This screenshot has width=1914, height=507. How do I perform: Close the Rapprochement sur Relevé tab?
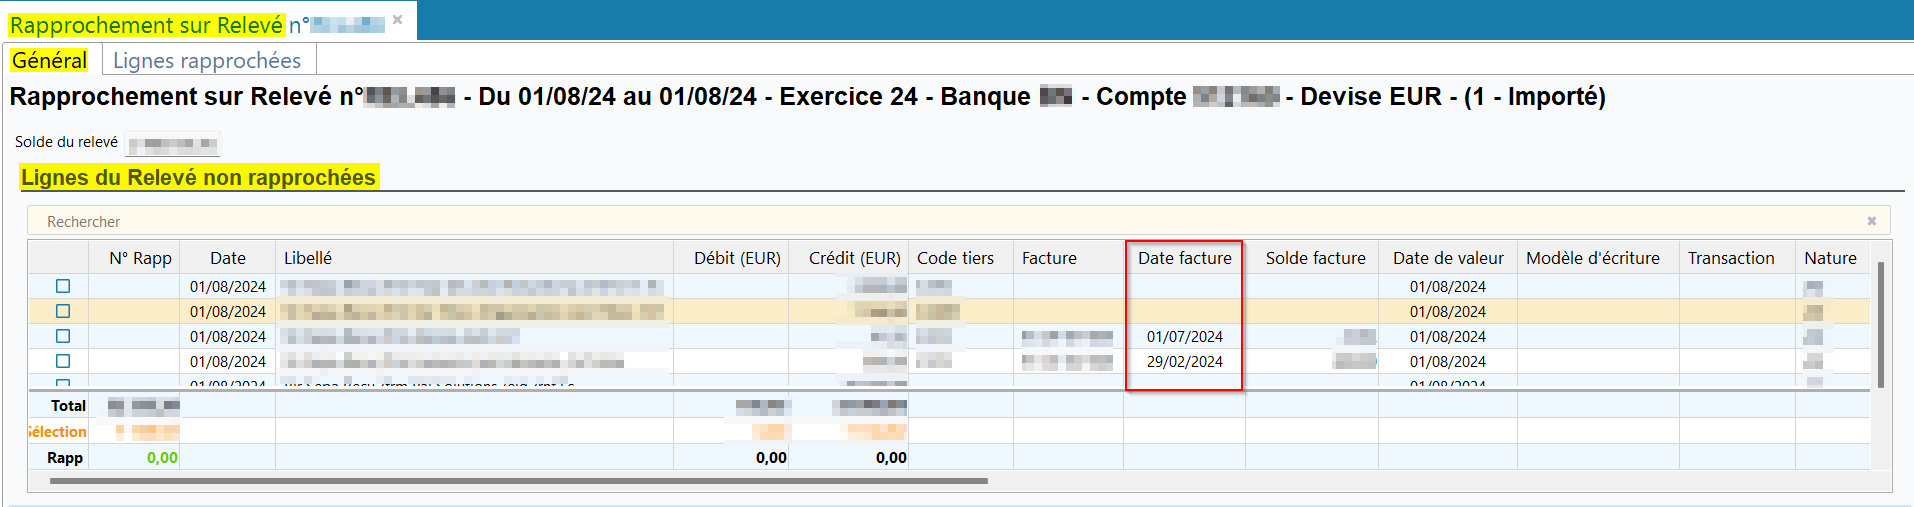(x=397, y=20)
